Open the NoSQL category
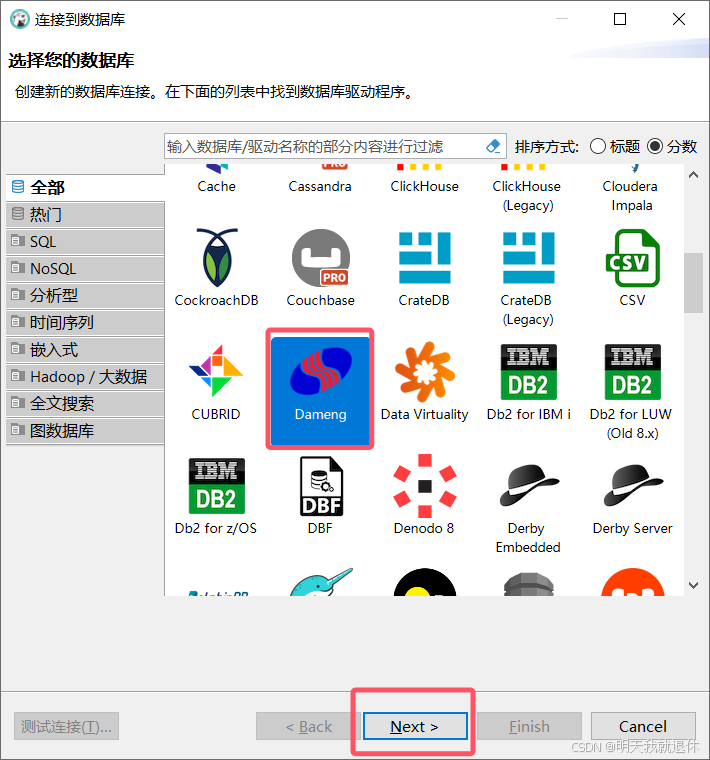The height and width of the screenshot is (760, 710). point(85,269)
